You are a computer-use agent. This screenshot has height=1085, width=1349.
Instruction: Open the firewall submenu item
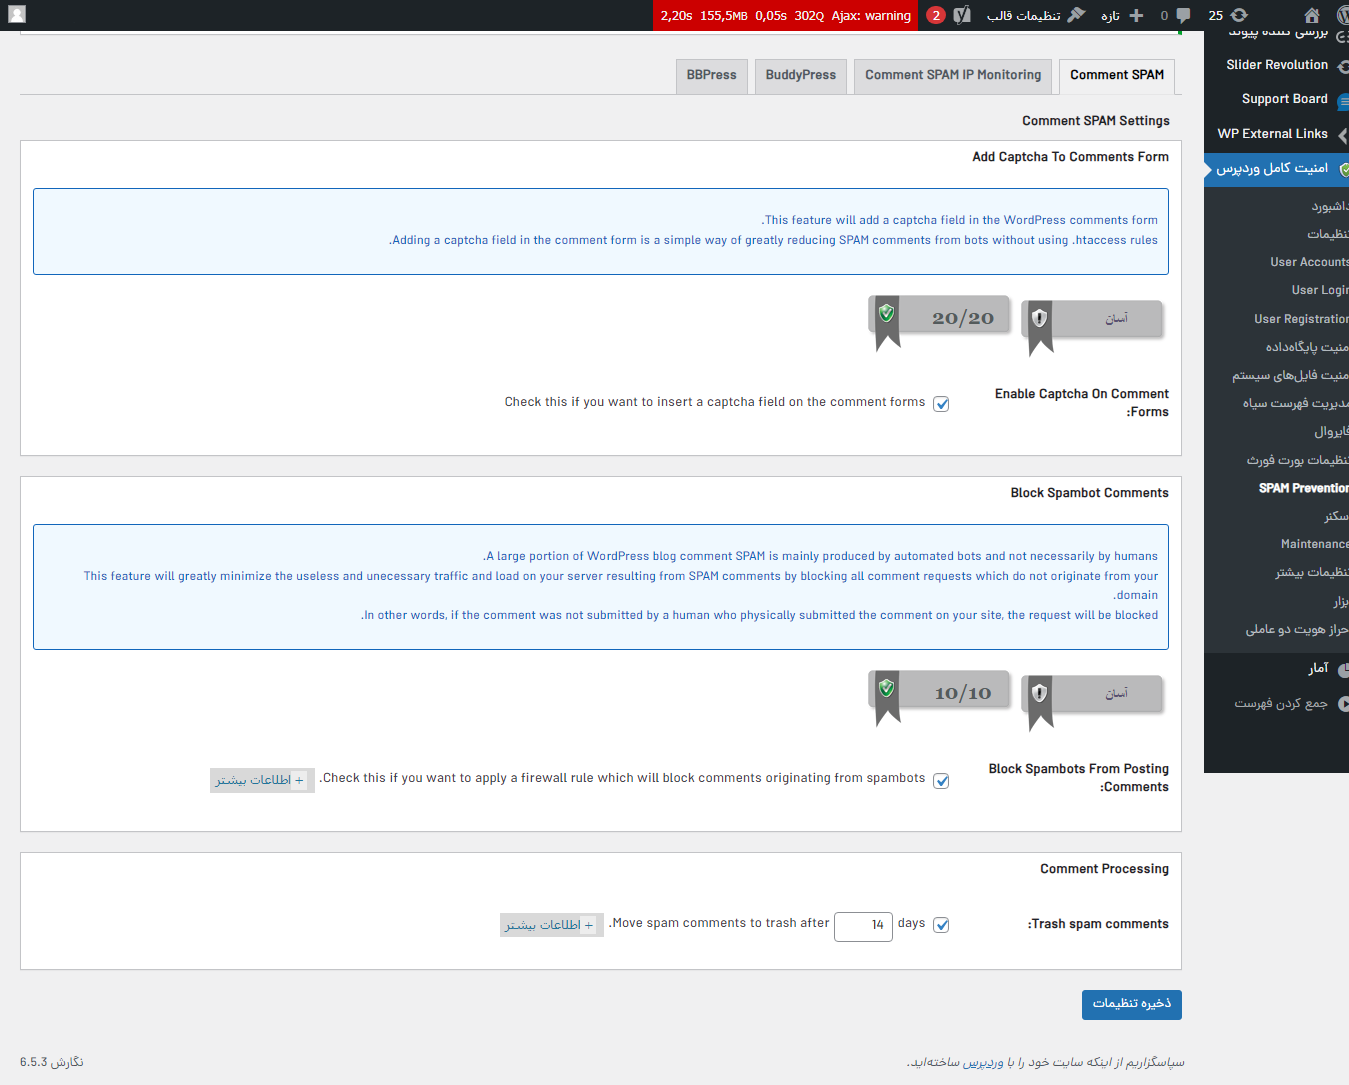click(x=1330, y=432)
